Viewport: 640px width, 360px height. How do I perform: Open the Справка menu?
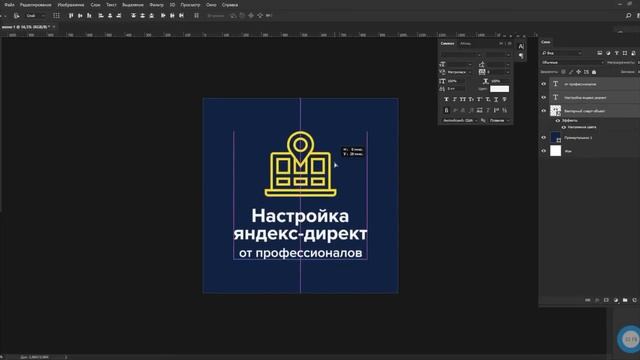tap(230, 5)
